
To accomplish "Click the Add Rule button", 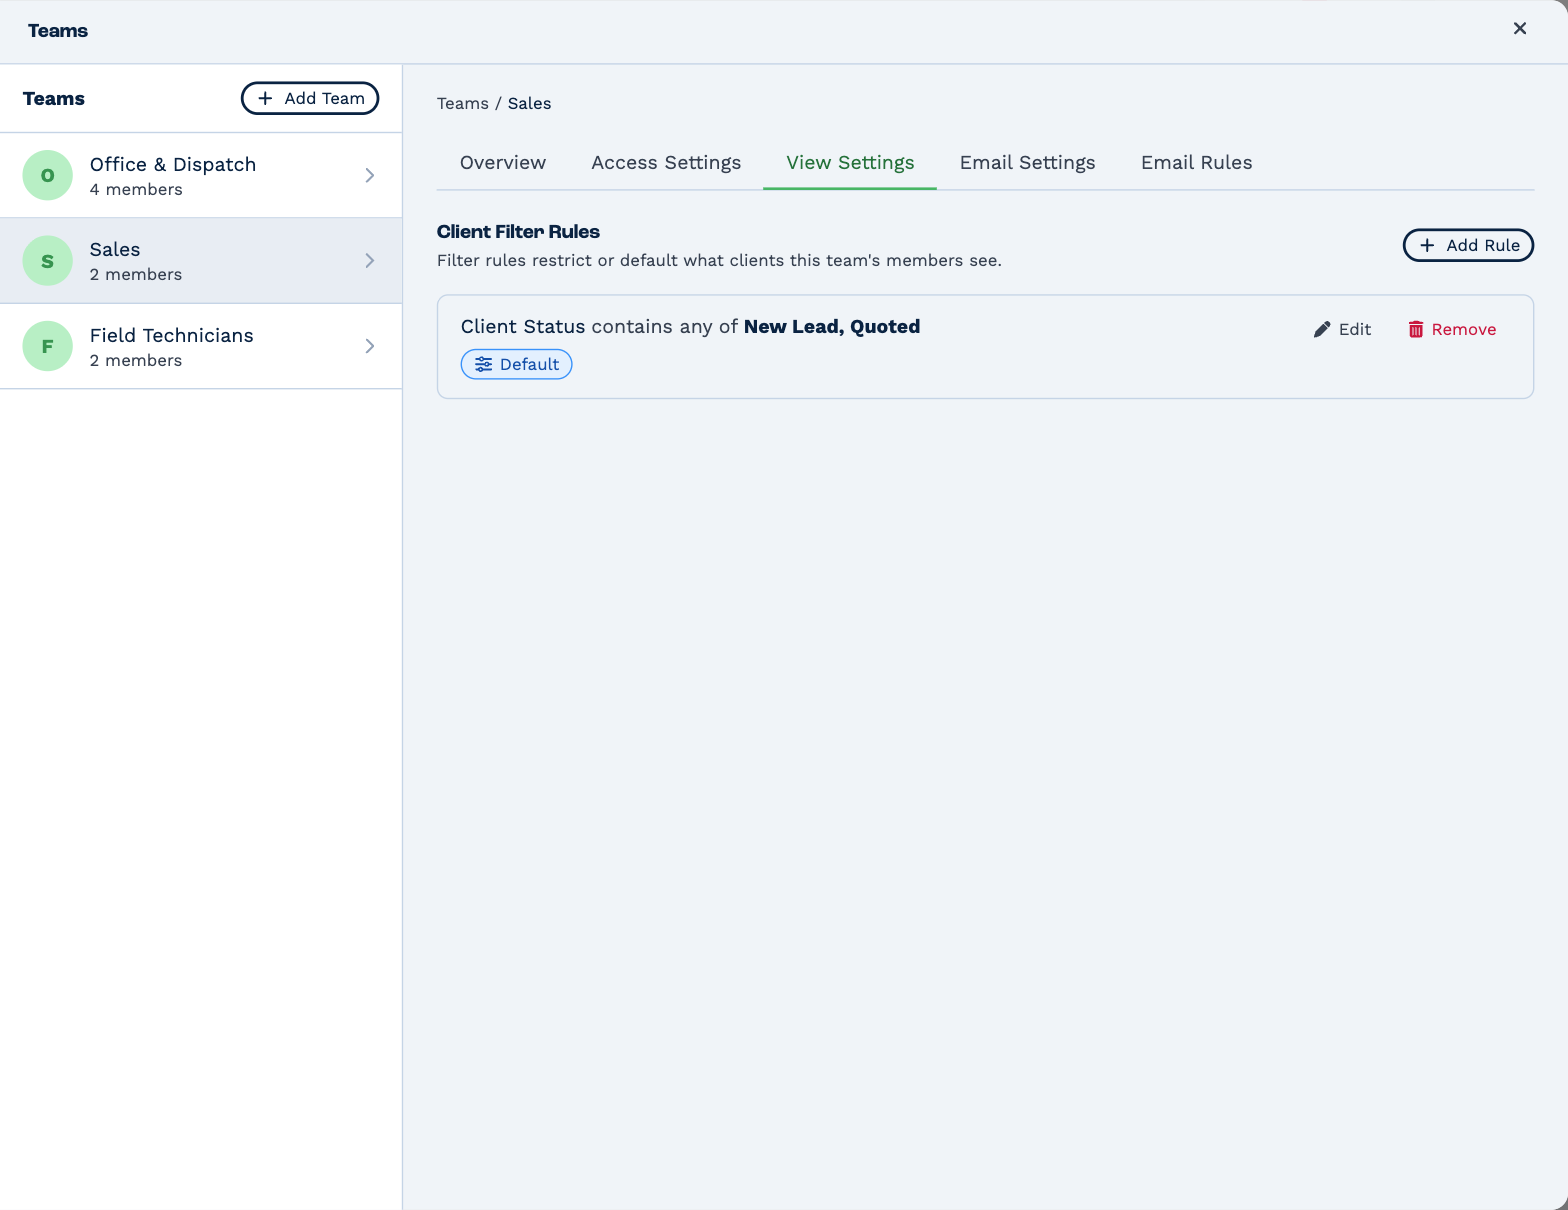I will click(1468, 245).
